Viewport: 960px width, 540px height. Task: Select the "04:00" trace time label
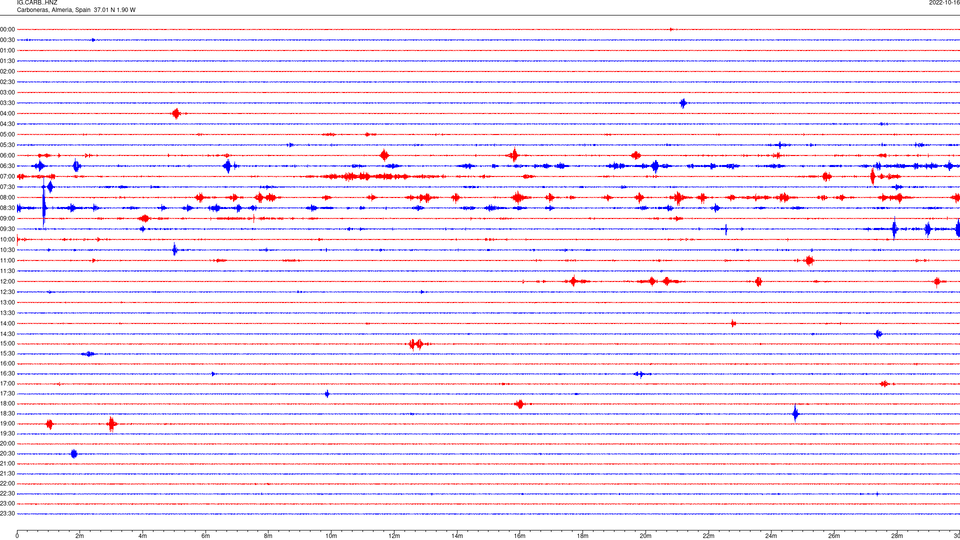tap(7, 113)
